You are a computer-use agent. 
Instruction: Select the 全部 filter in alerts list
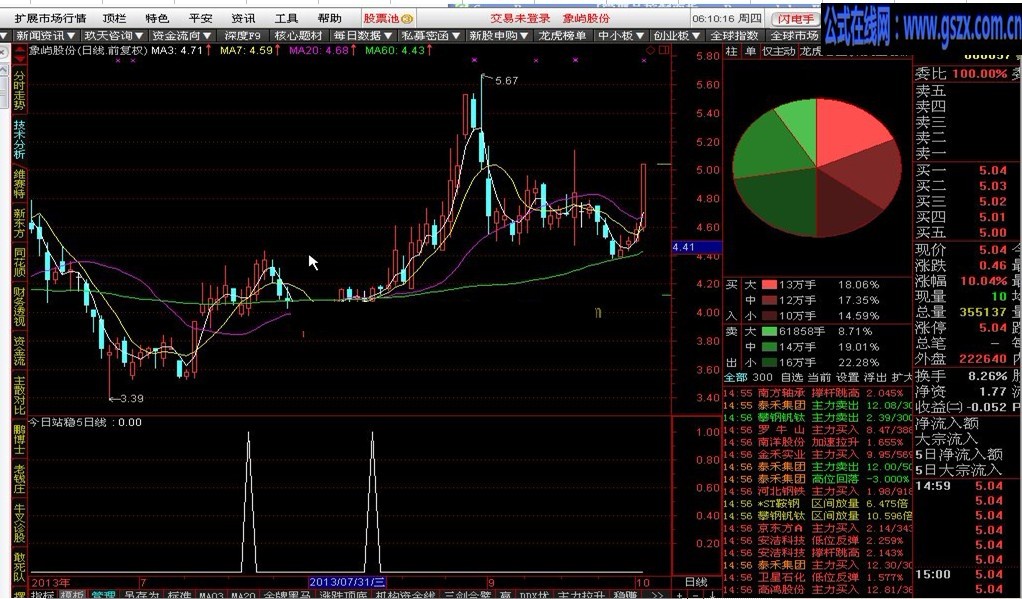[x=736, y=377]
